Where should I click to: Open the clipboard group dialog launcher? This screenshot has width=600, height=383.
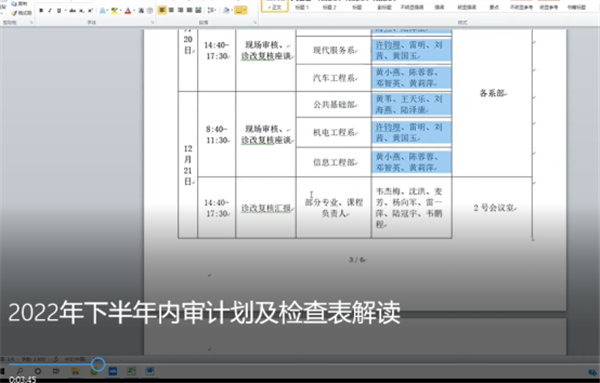click(x=31, y=23)
